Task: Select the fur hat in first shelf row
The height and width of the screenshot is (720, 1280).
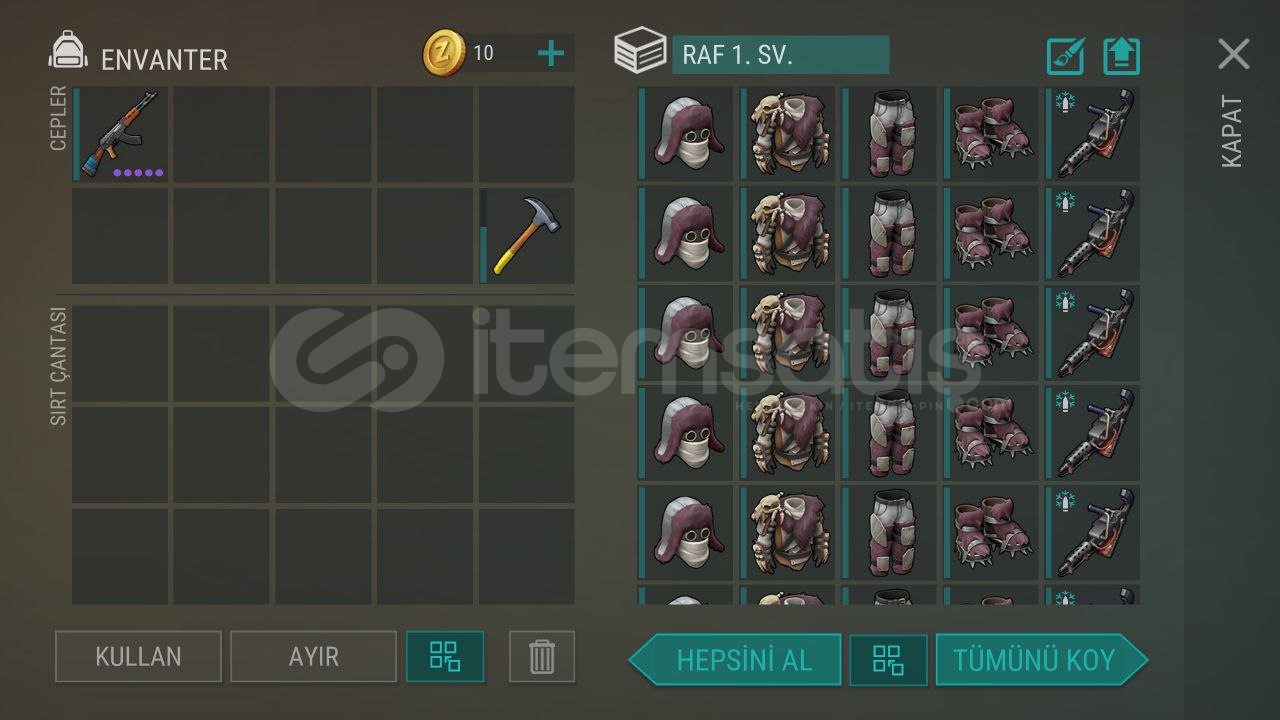Action: point(686,134)
